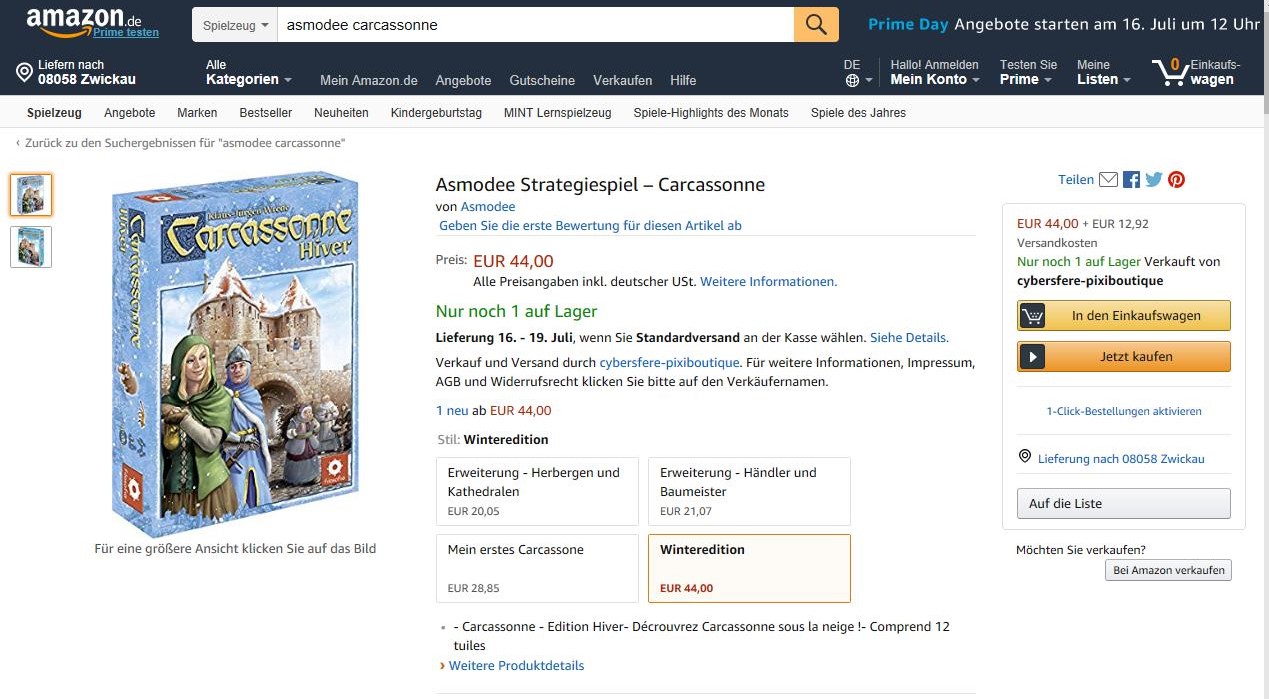Expand the Alle Kategorien menu
Image resolution: width=1269 pixels, height=699 pixels.
click(248, 73)
